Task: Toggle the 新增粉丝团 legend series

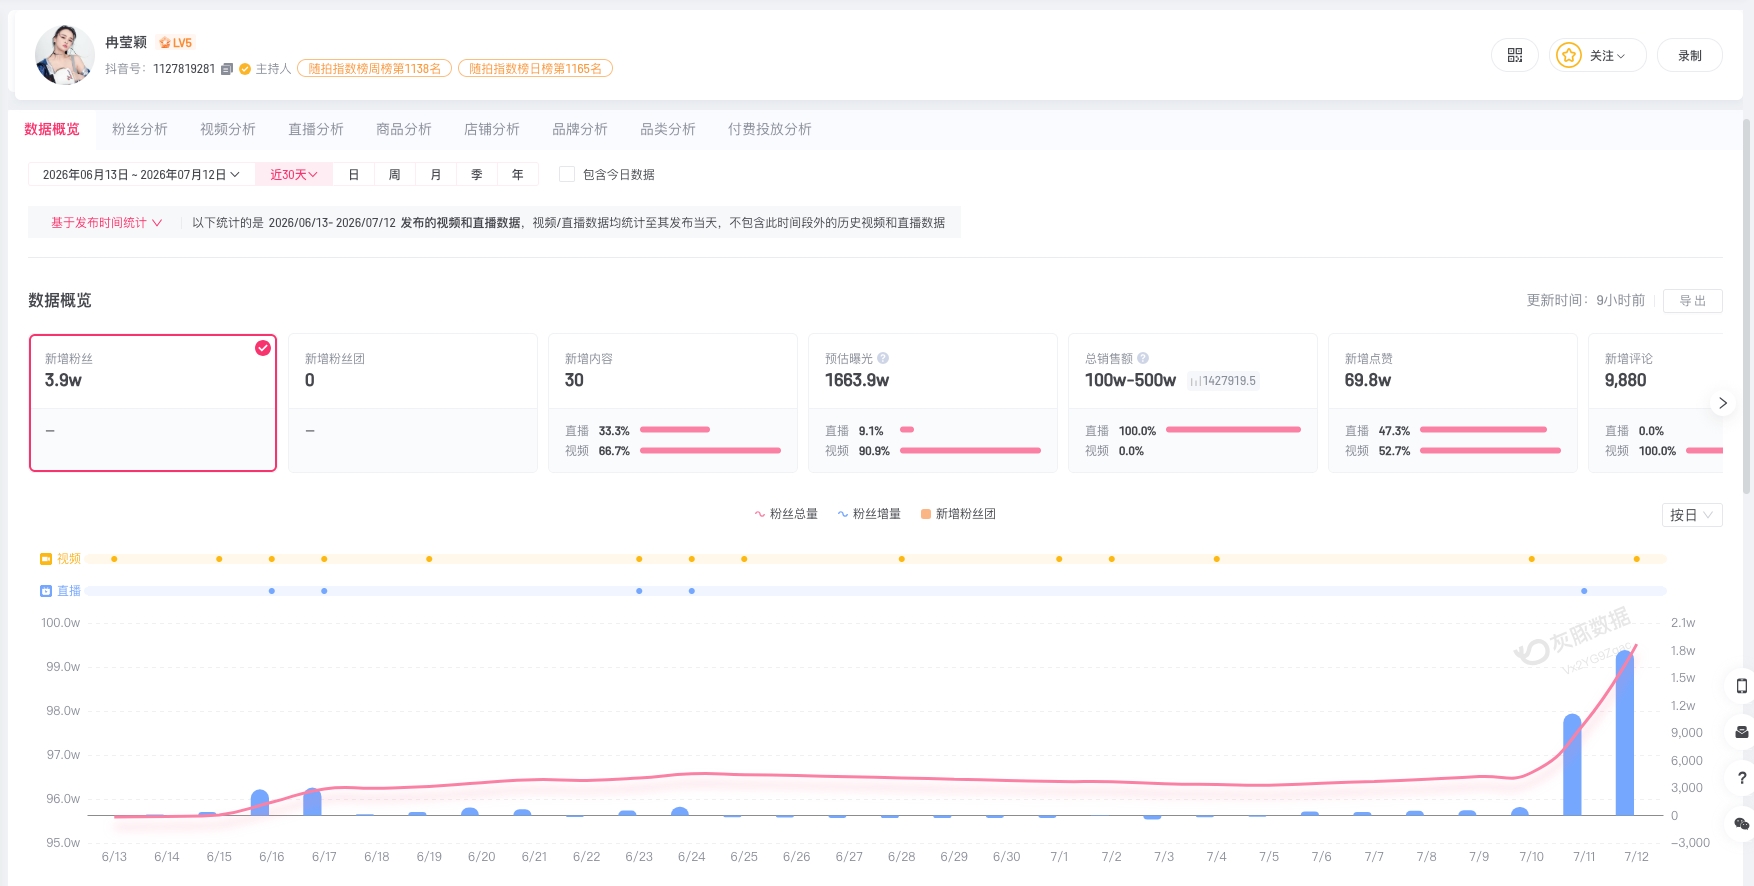Action: 958,514
